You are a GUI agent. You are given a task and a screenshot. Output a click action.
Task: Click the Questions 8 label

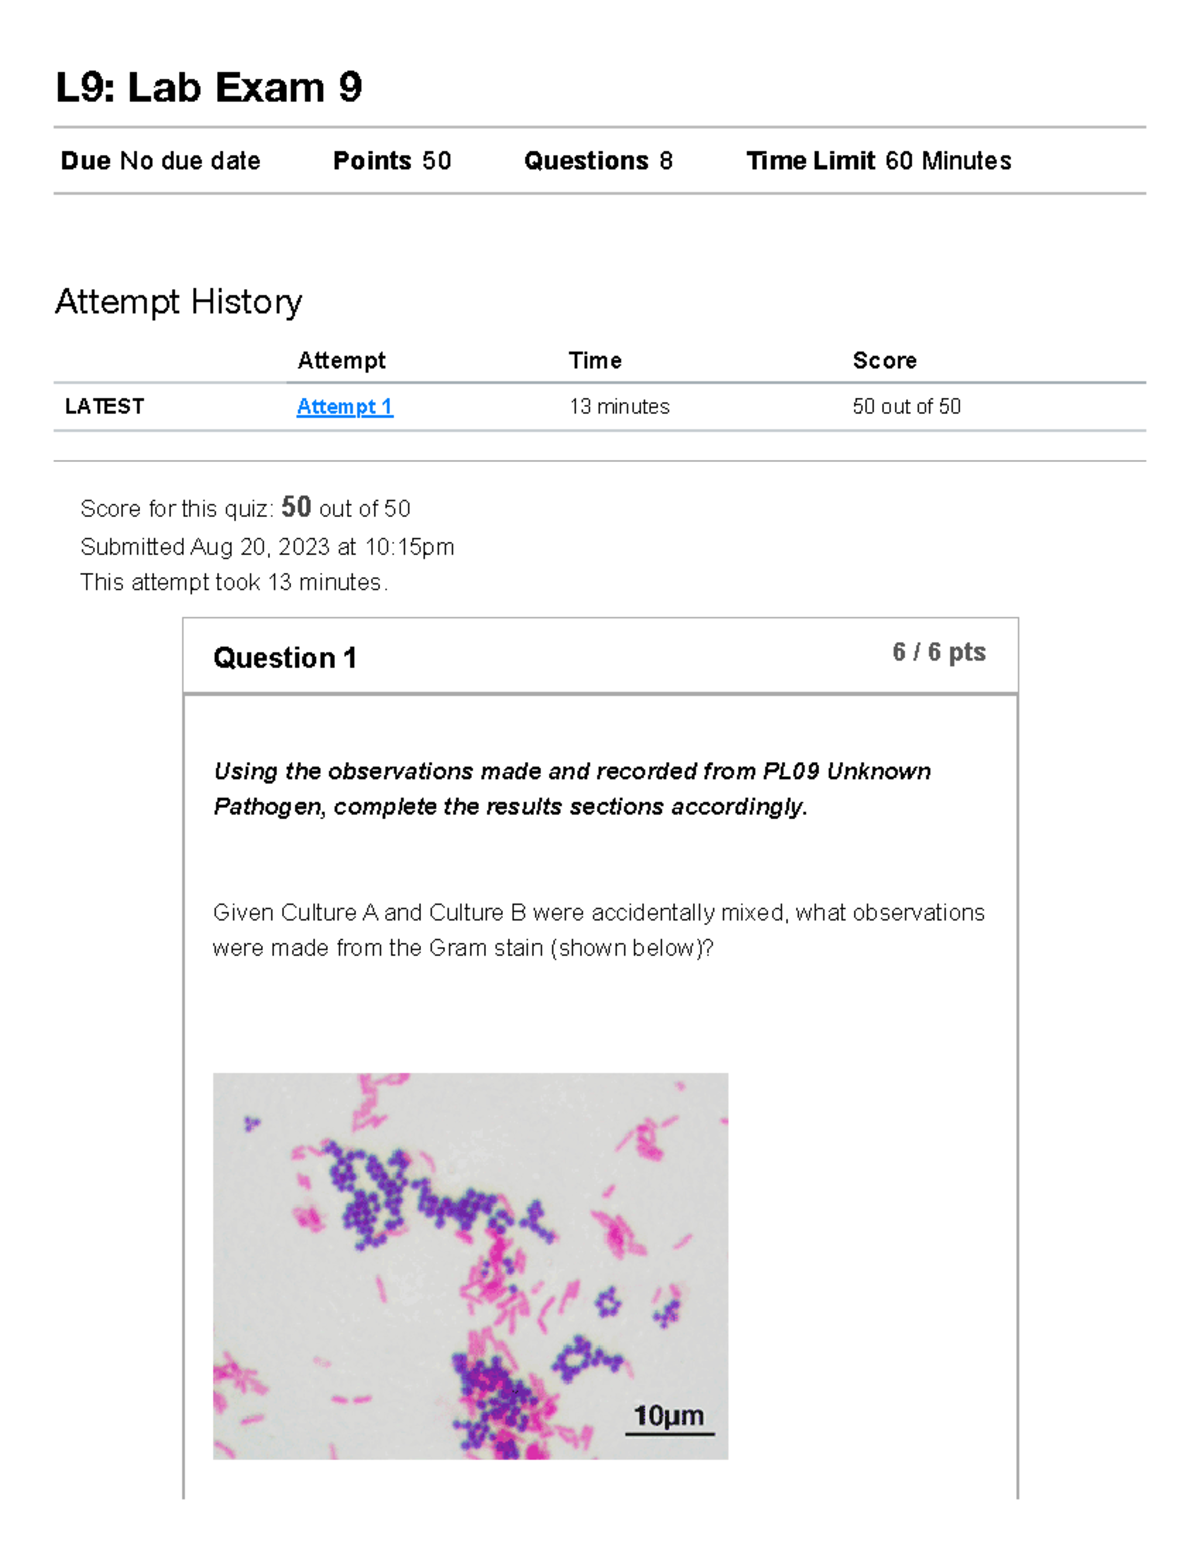tap(598, 161)
